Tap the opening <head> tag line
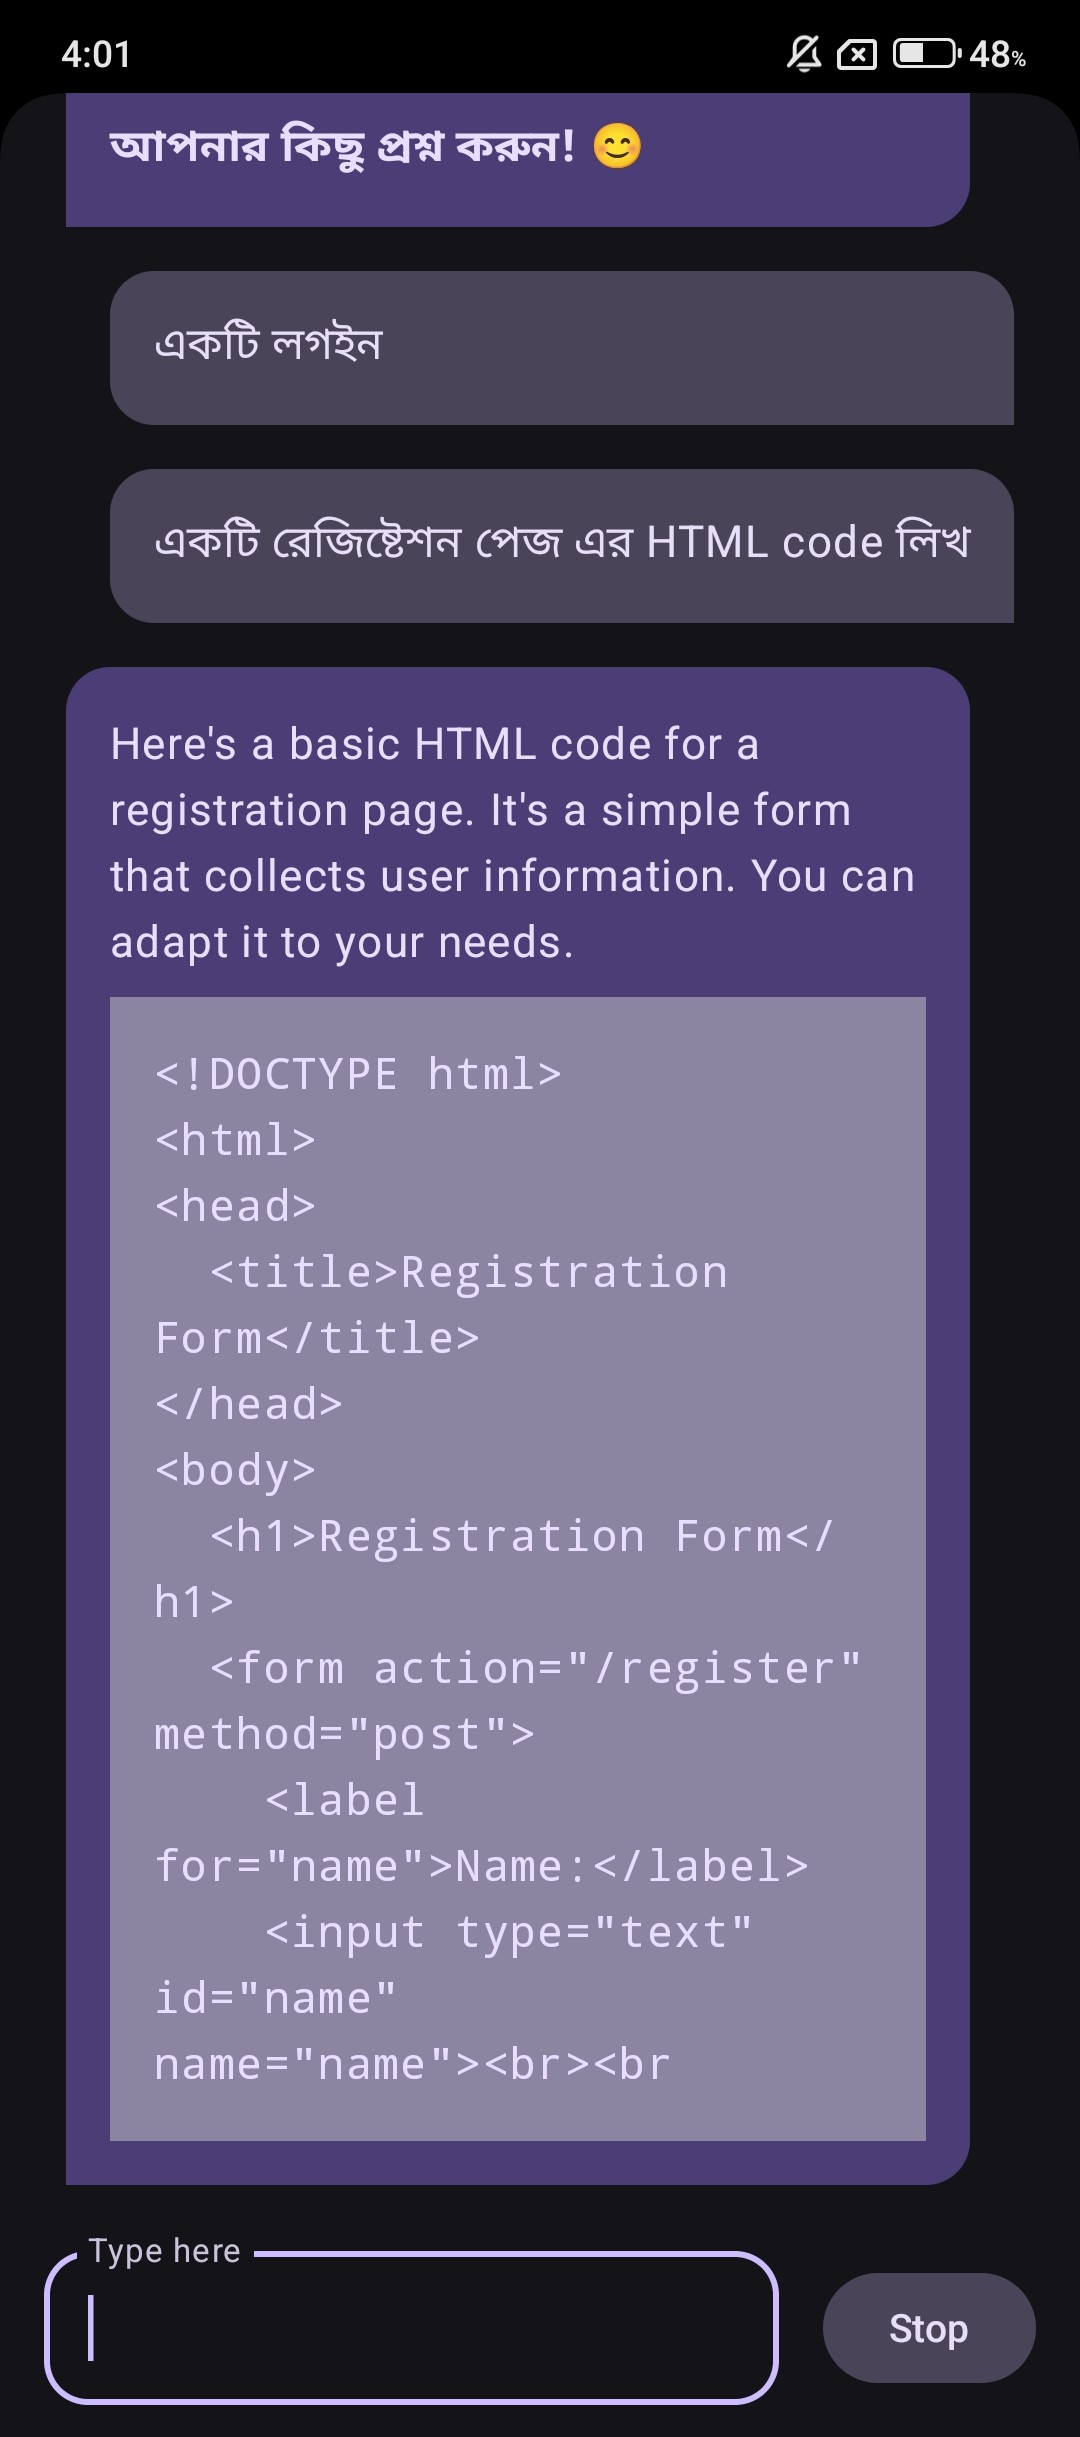This screenshot has height=2437, width=1080. [x=235, y=1206]
